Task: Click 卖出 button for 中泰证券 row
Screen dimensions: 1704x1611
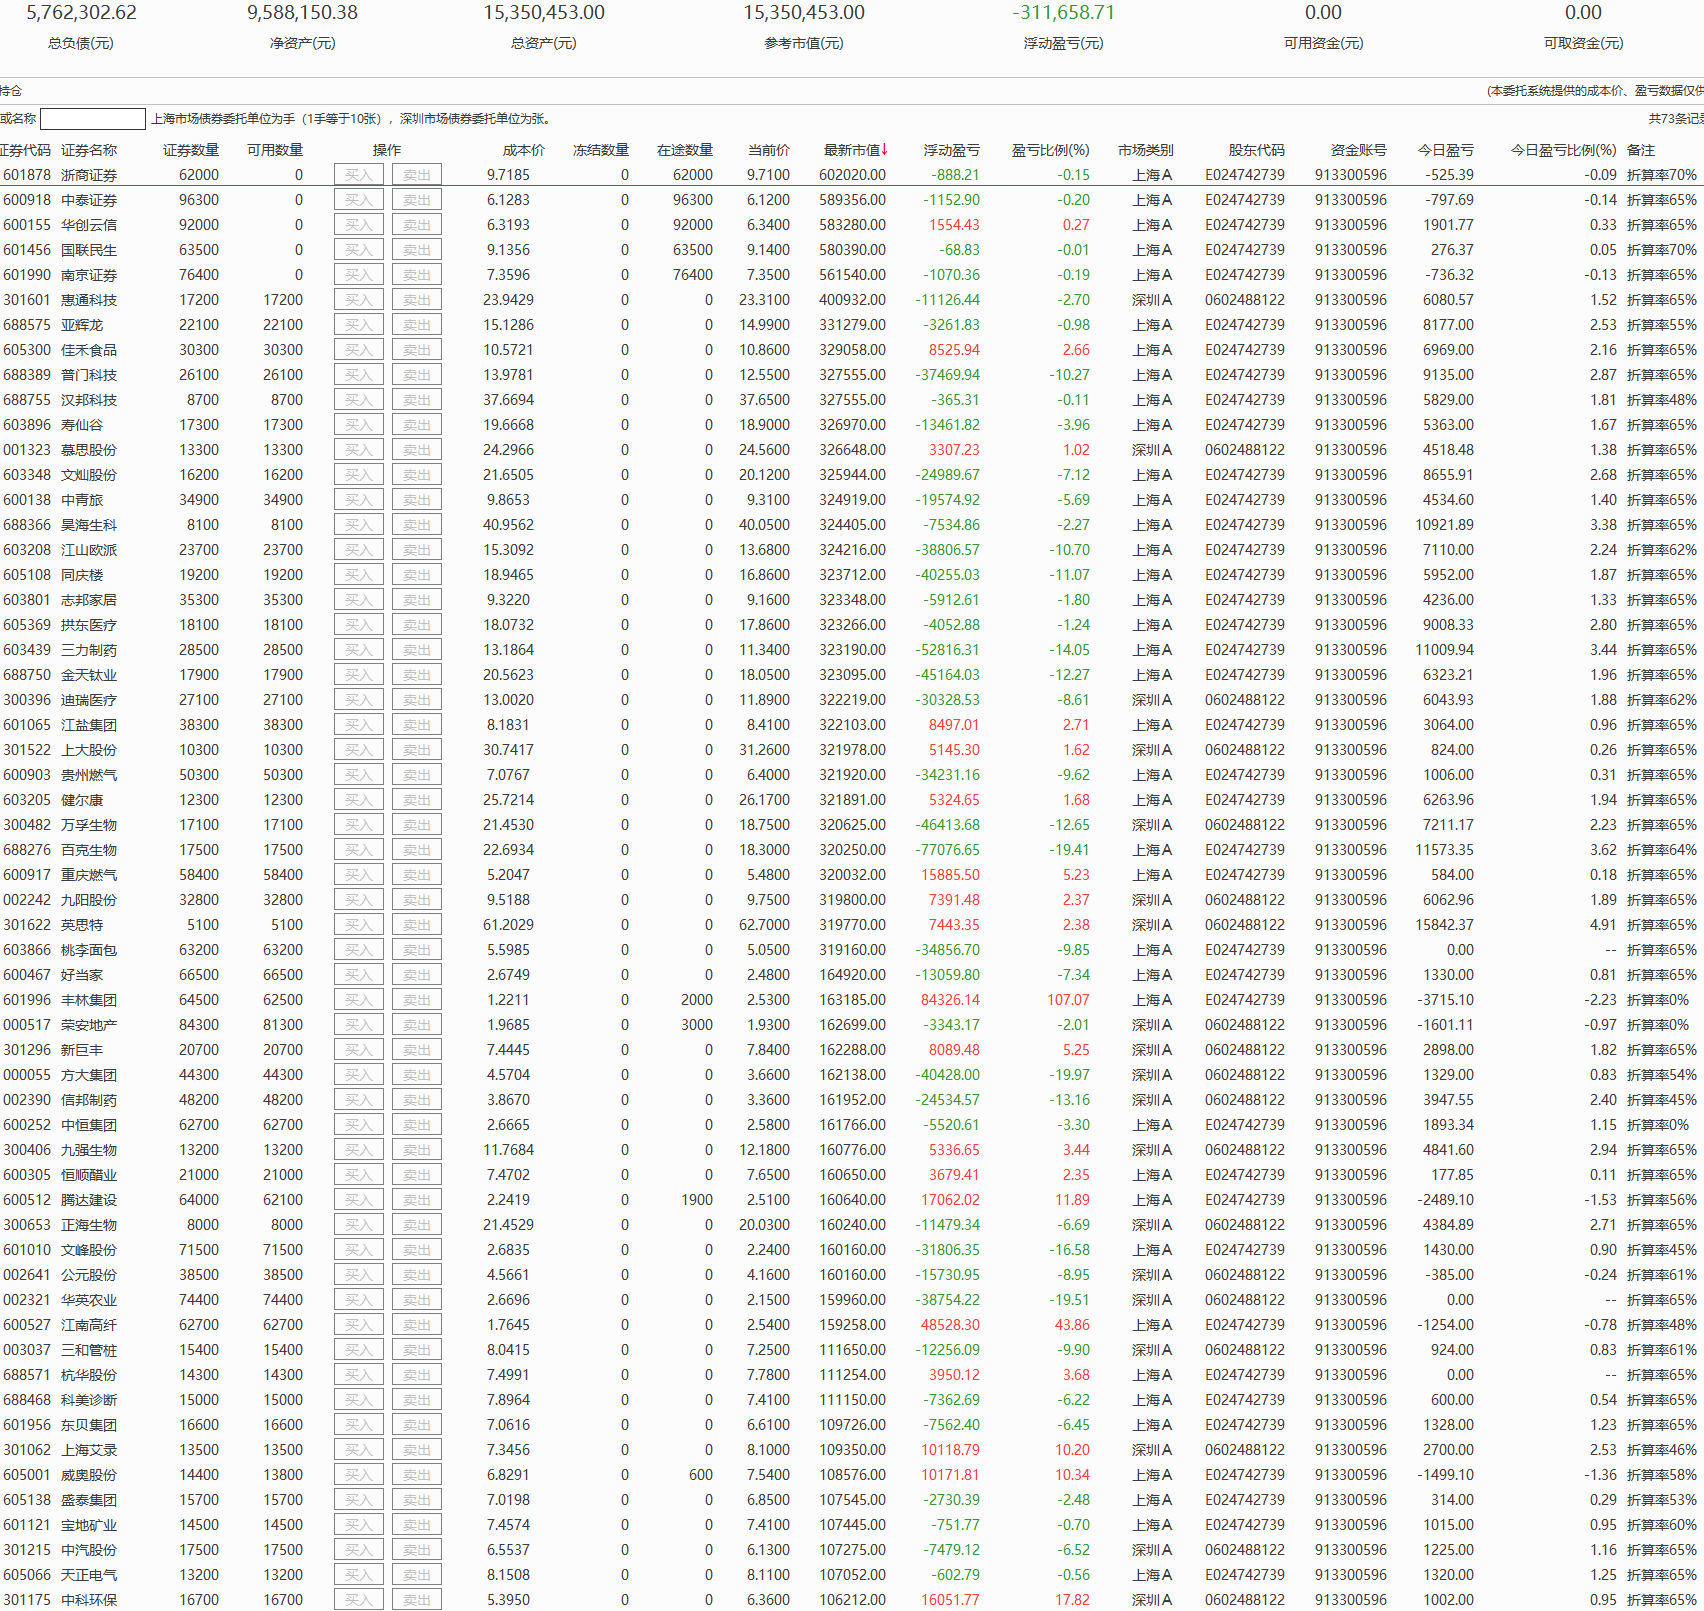Action: click(x=417, y=200)
